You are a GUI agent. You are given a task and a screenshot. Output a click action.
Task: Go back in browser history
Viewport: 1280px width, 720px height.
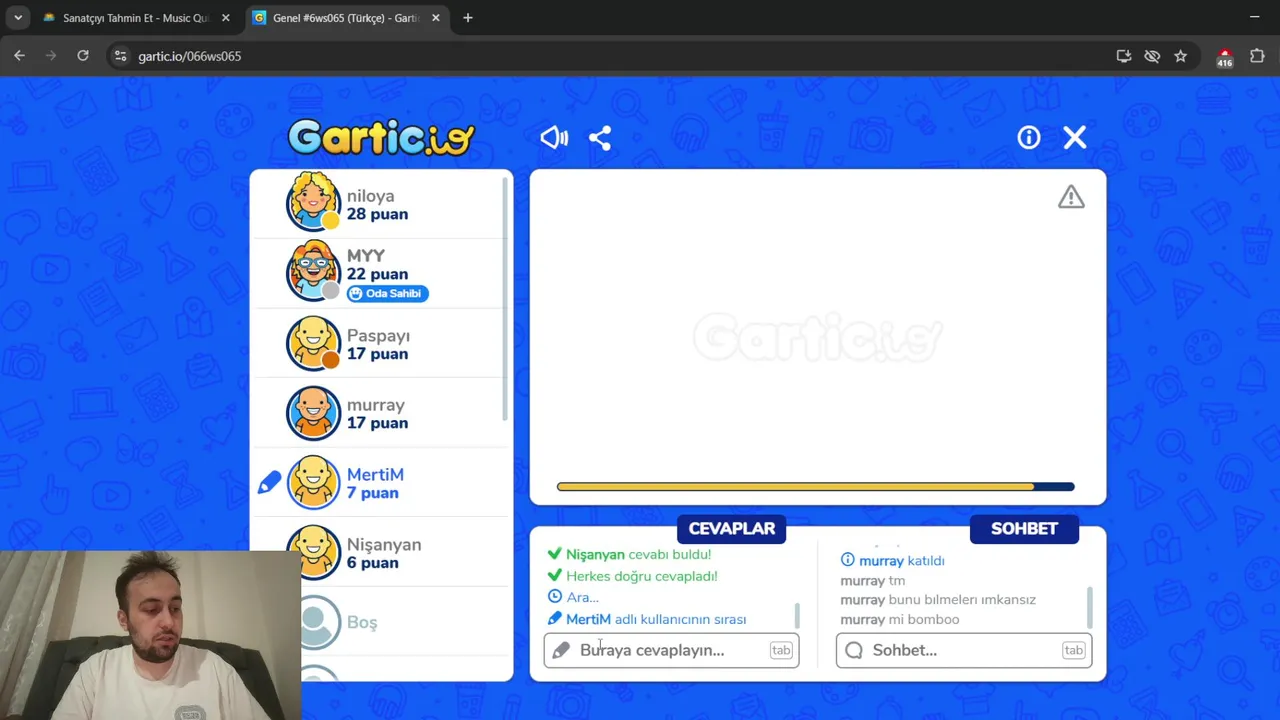tap(19, 56)
